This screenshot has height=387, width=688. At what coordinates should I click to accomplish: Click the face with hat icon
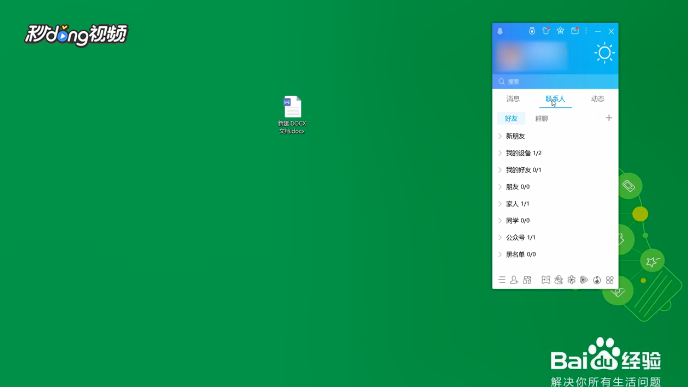click(558, 280)
